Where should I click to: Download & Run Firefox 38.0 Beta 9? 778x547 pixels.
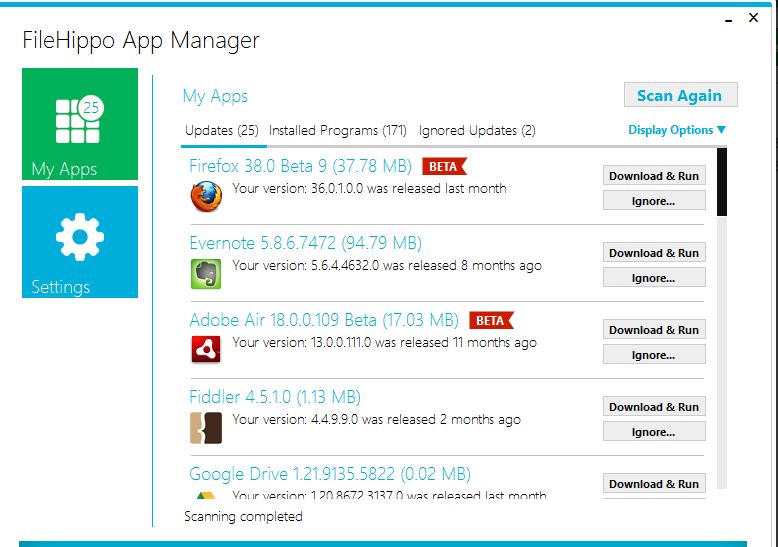tap(654, 176)
